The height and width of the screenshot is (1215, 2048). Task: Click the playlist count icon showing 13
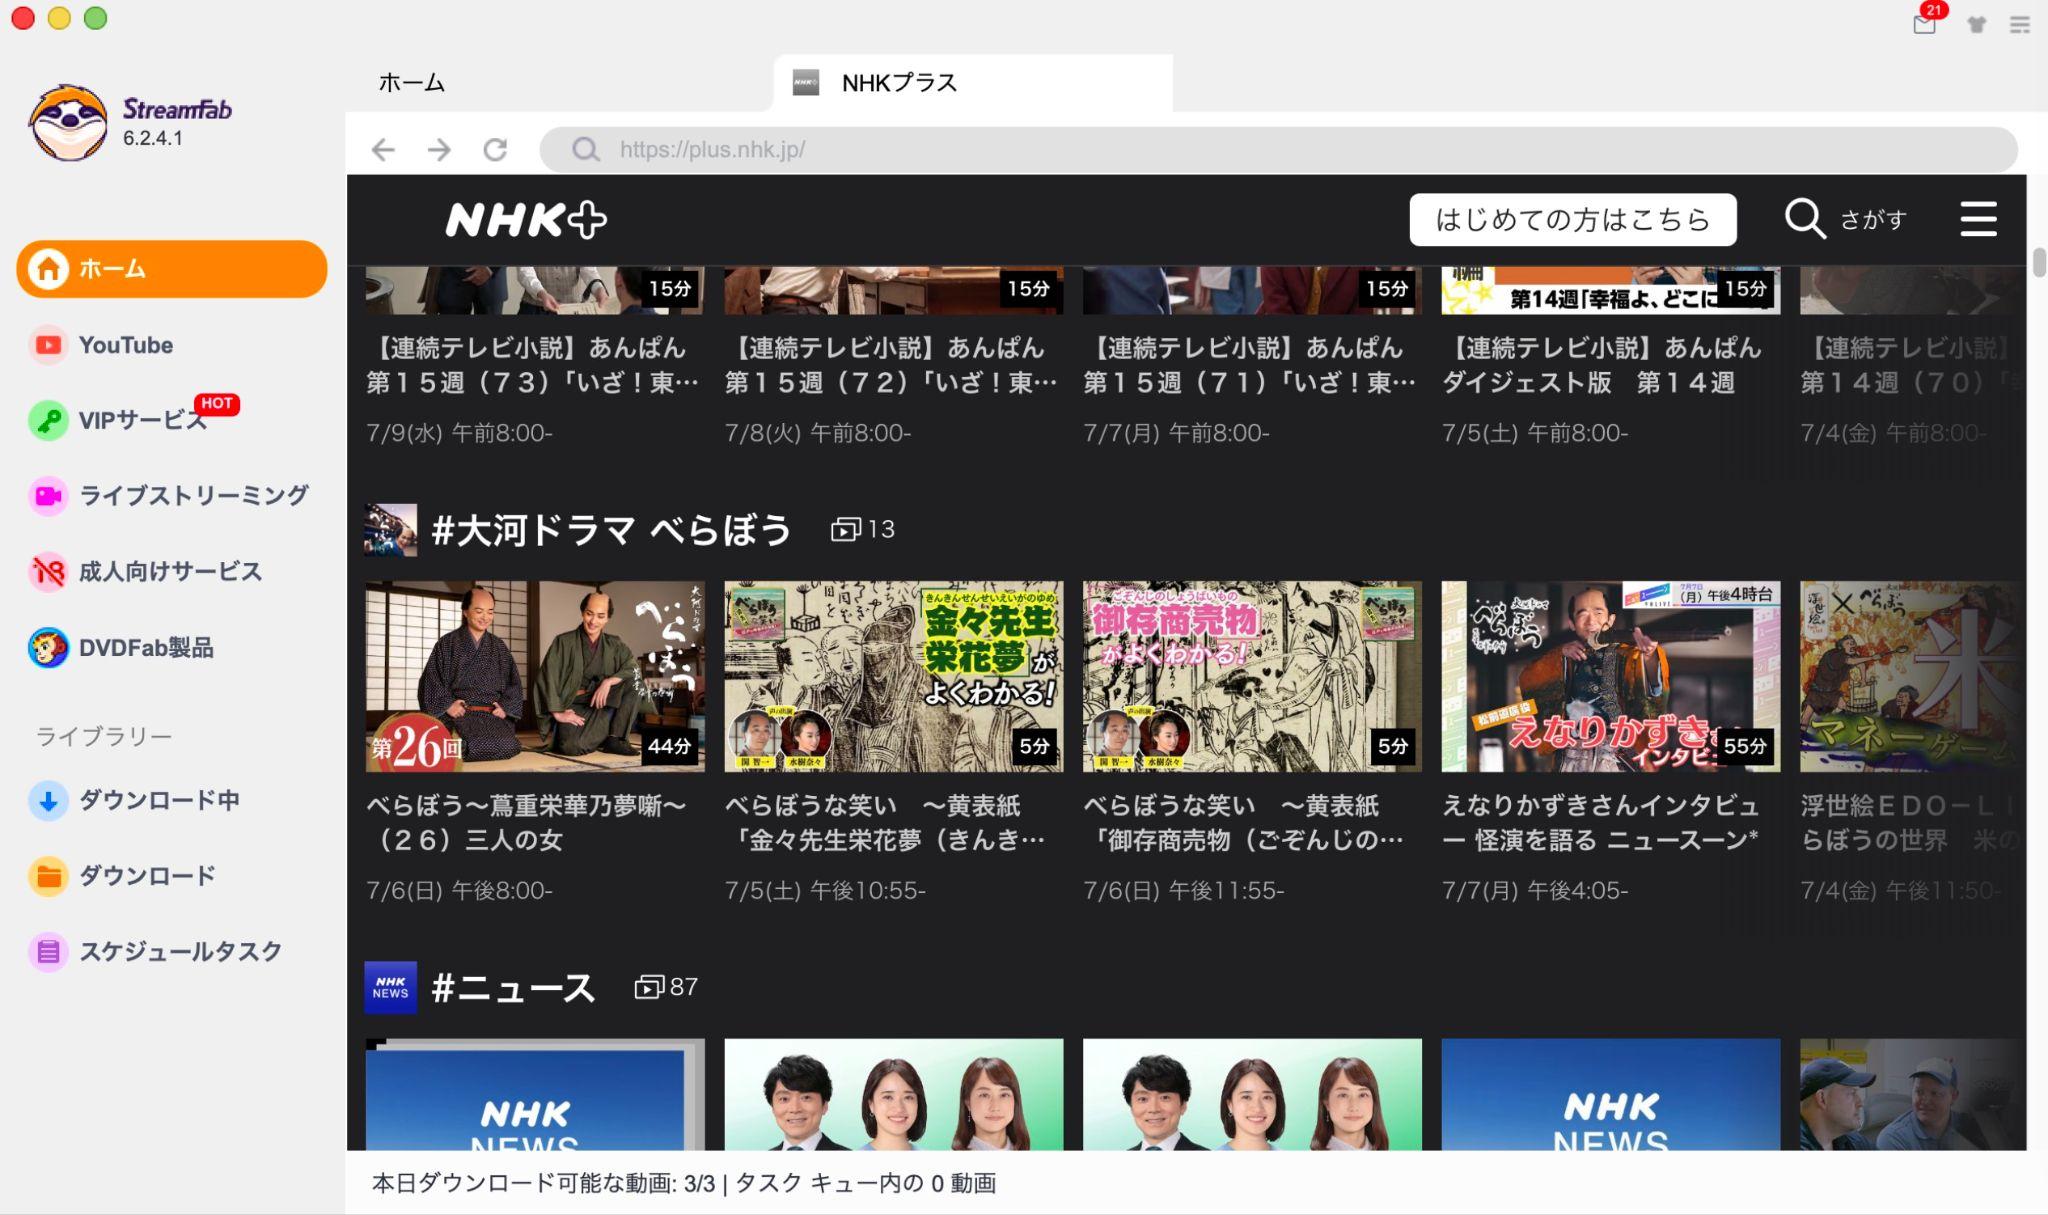pos(846,529)
